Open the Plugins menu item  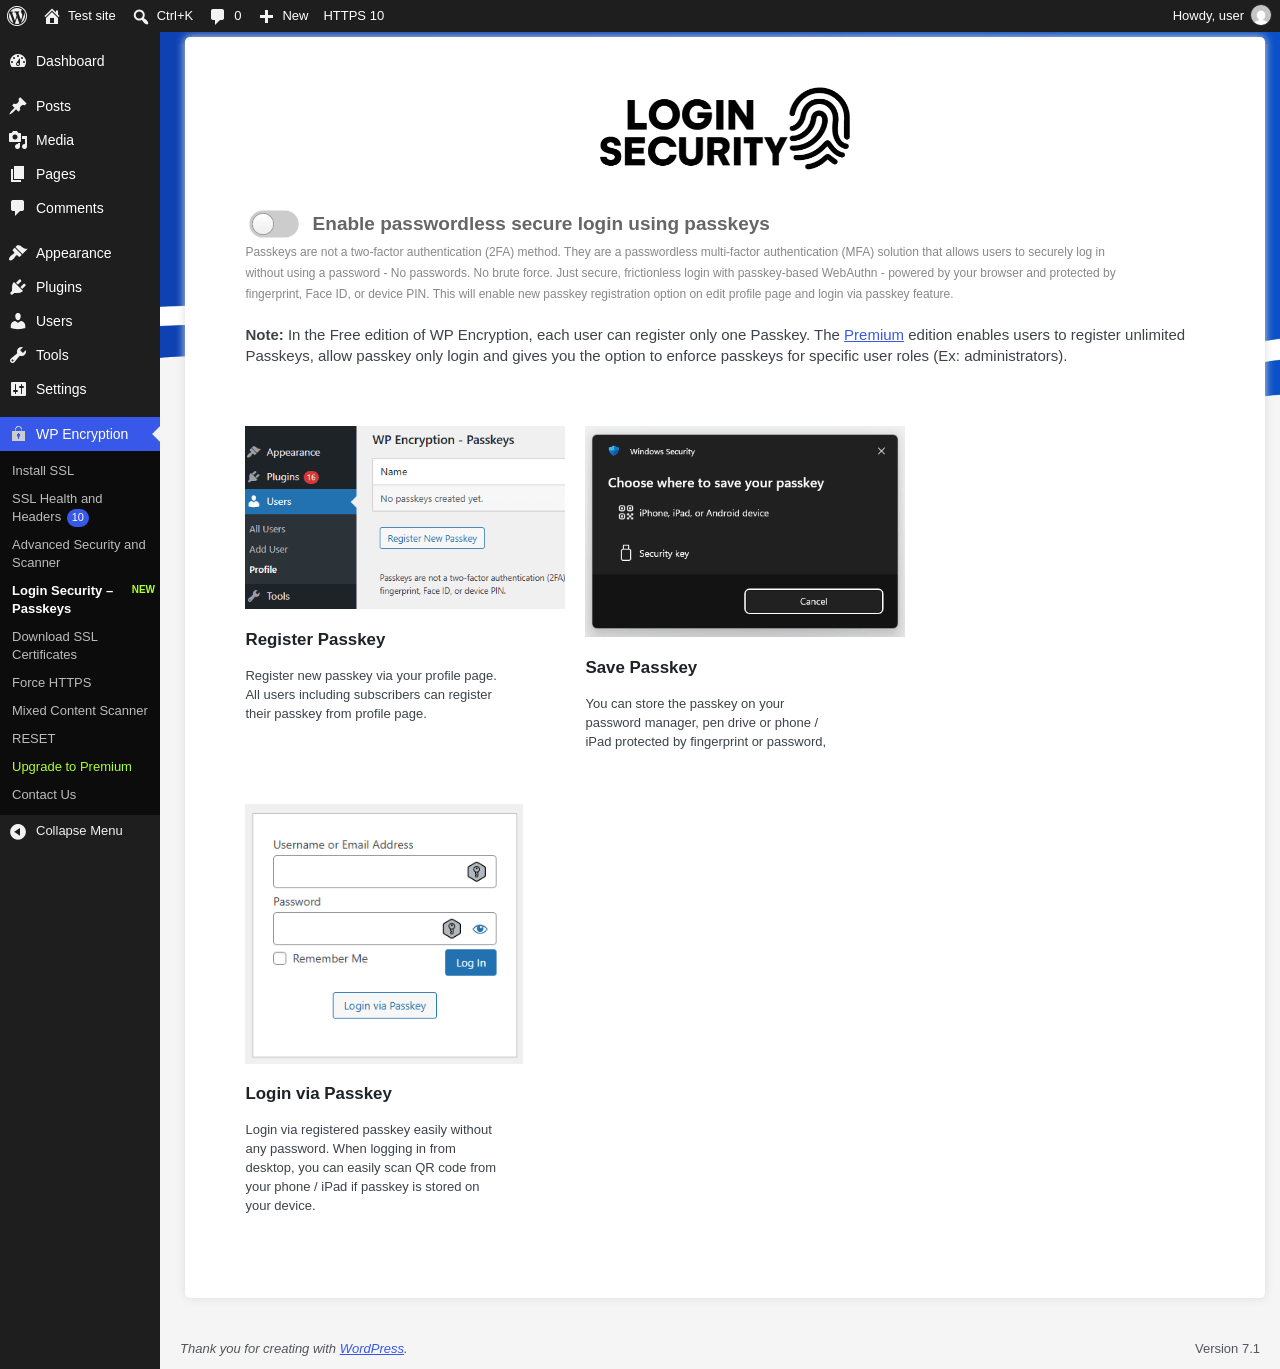[80, 287]
